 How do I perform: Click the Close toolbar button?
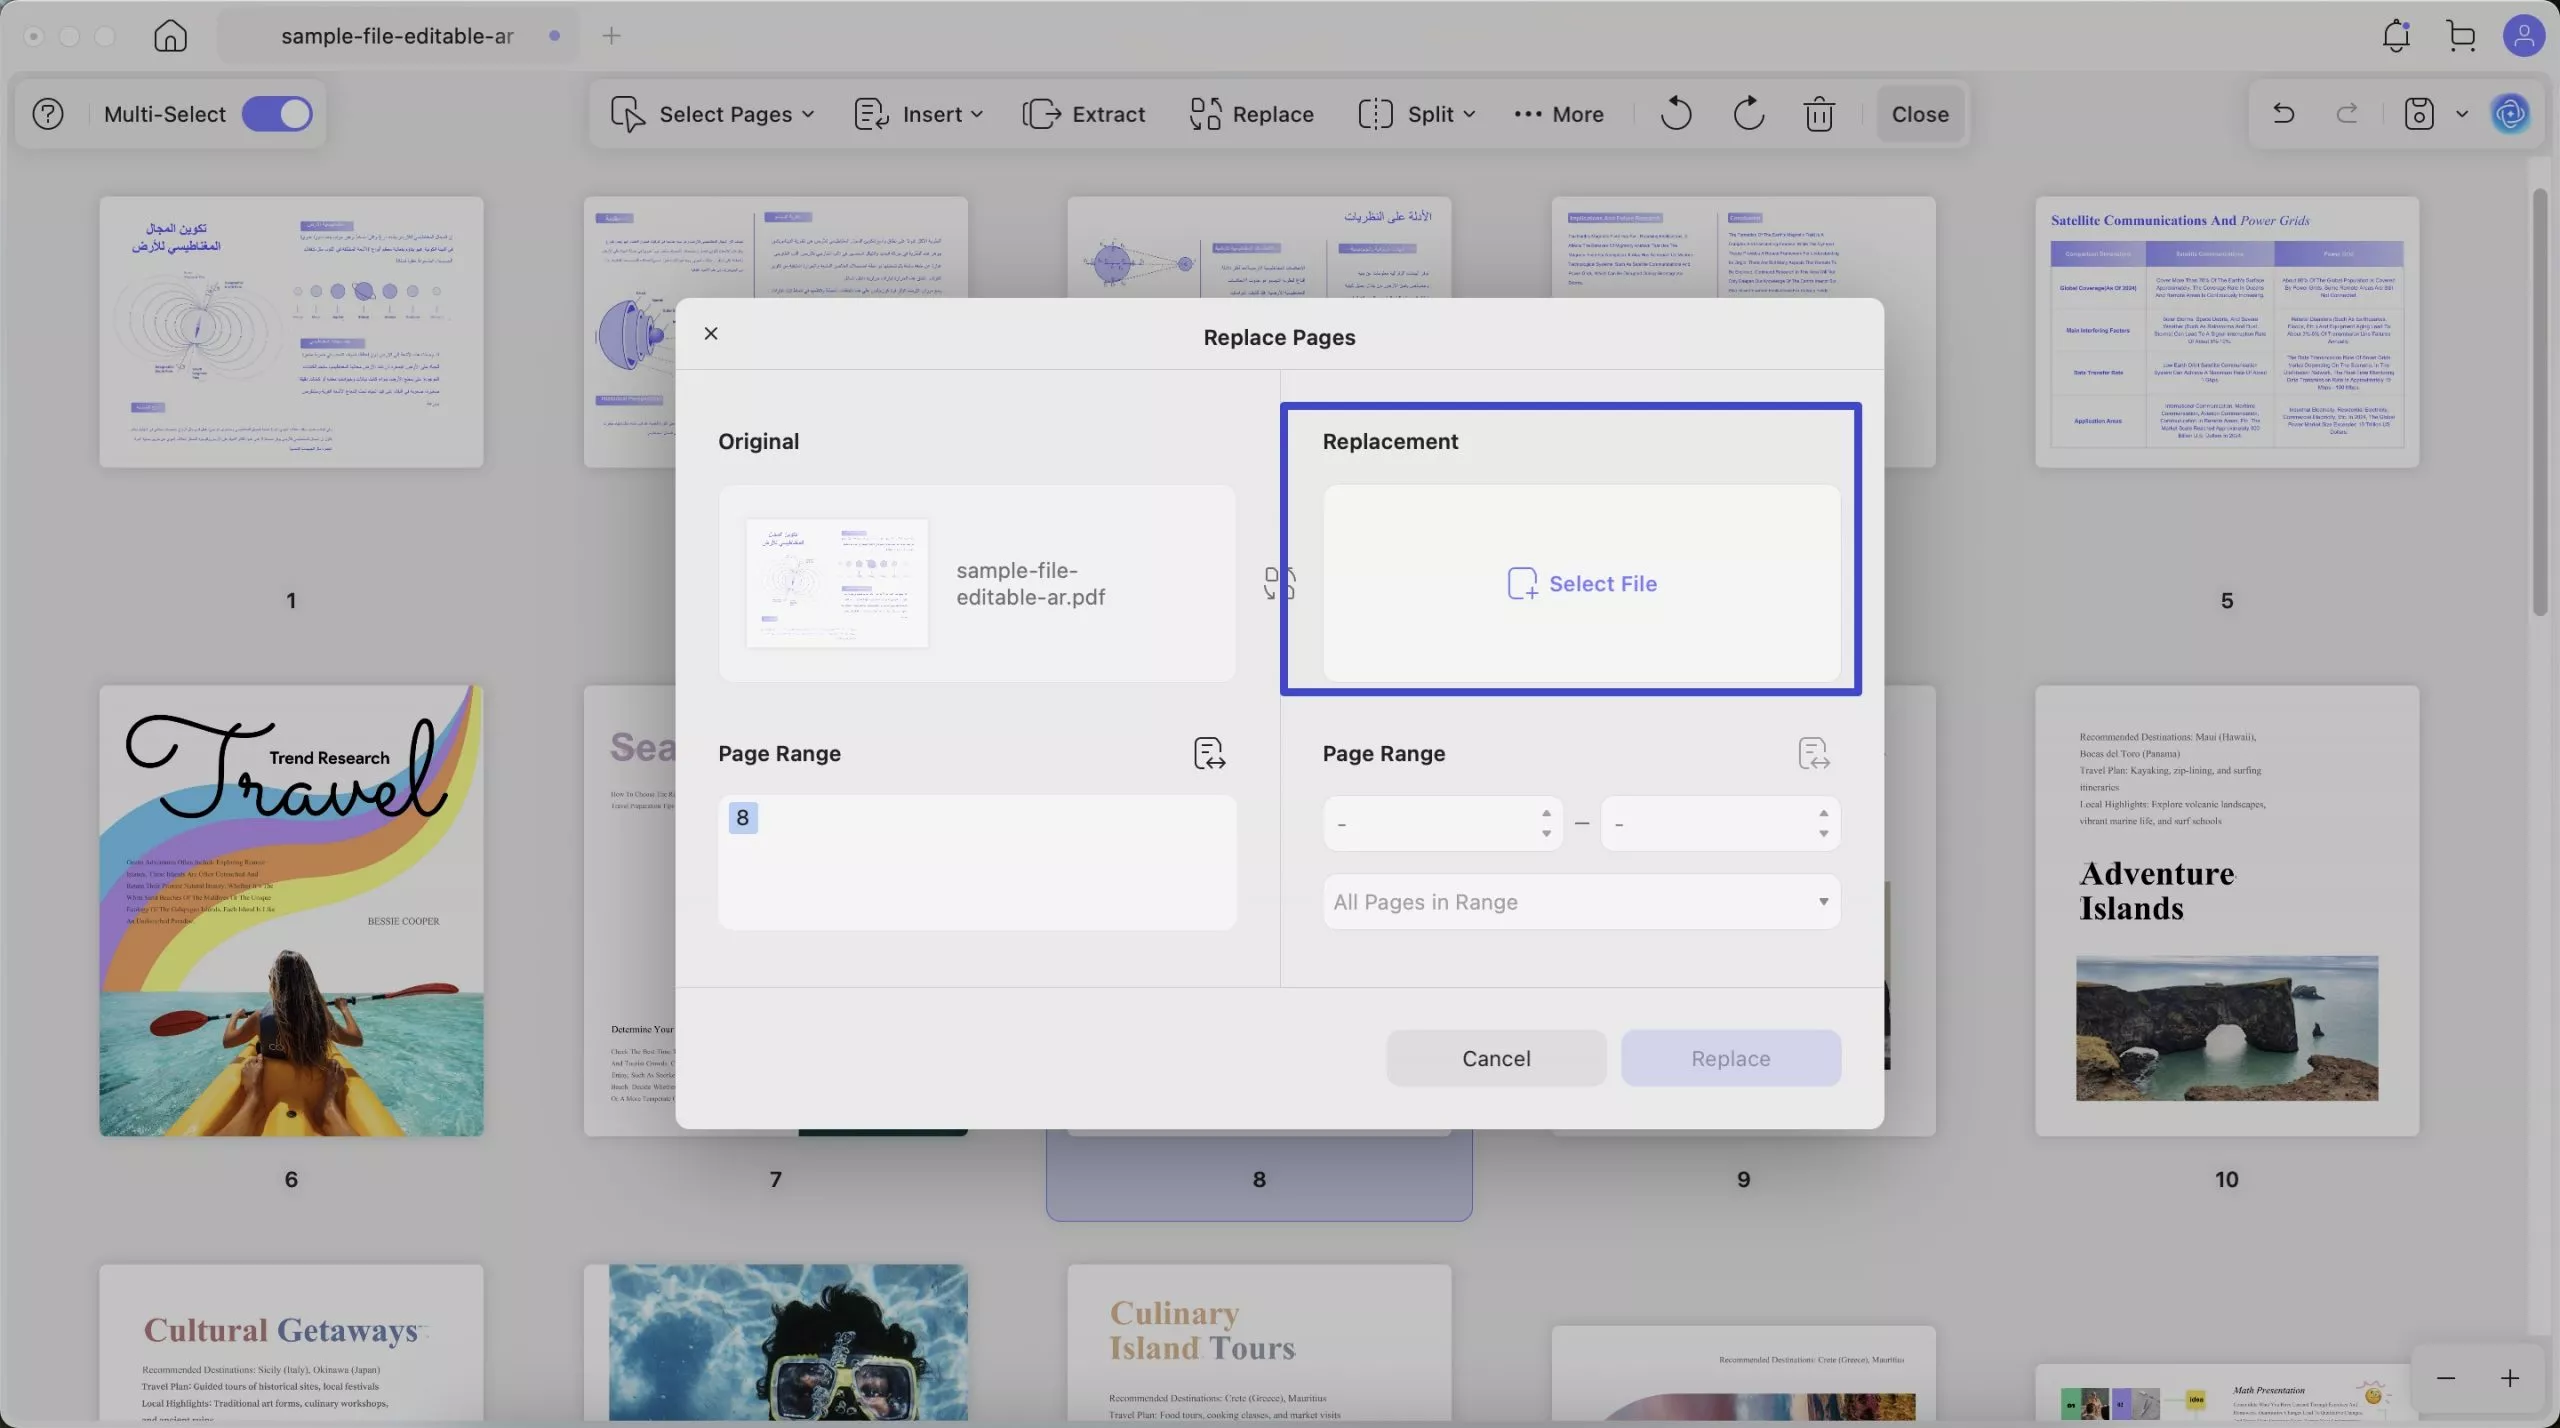[x=1920, y=114]
